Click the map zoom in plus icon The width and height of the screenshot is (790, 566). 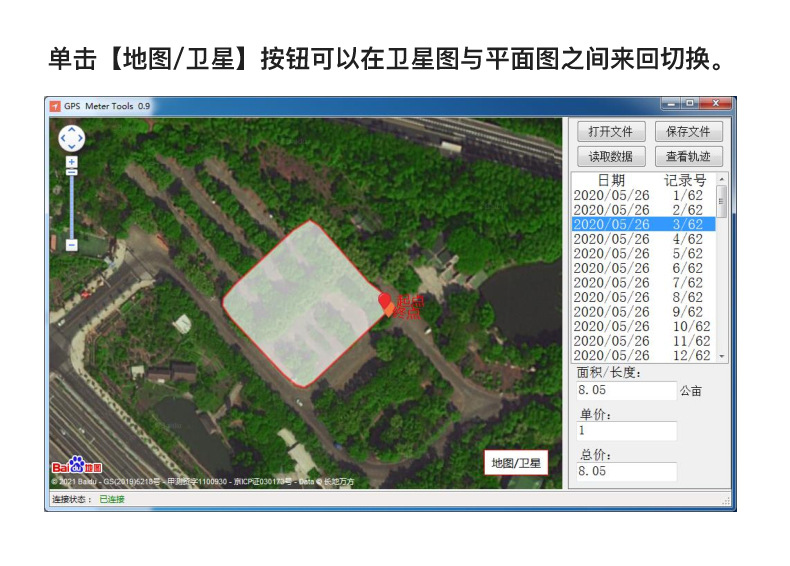(72, 162)
